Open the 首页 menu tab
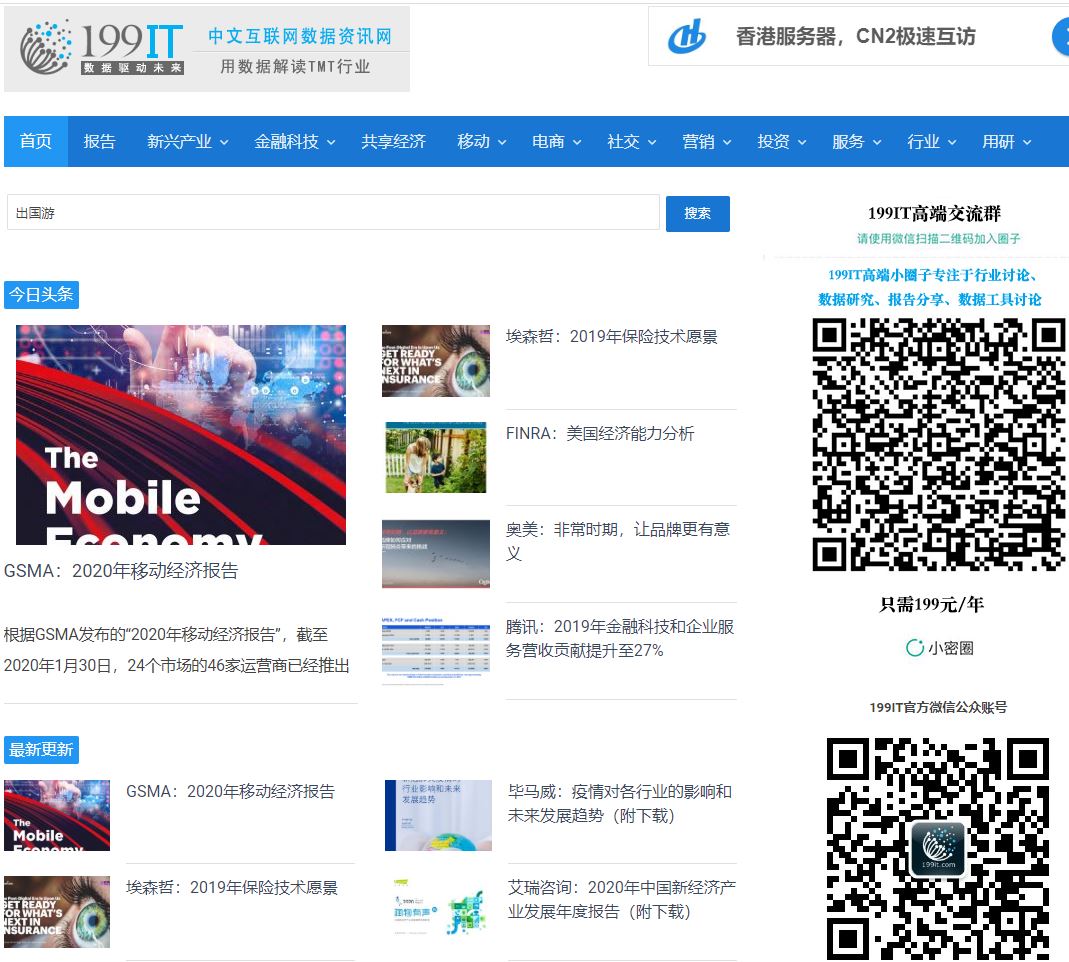This screenshot has width=1069, height=962. [x=35, y=141]
